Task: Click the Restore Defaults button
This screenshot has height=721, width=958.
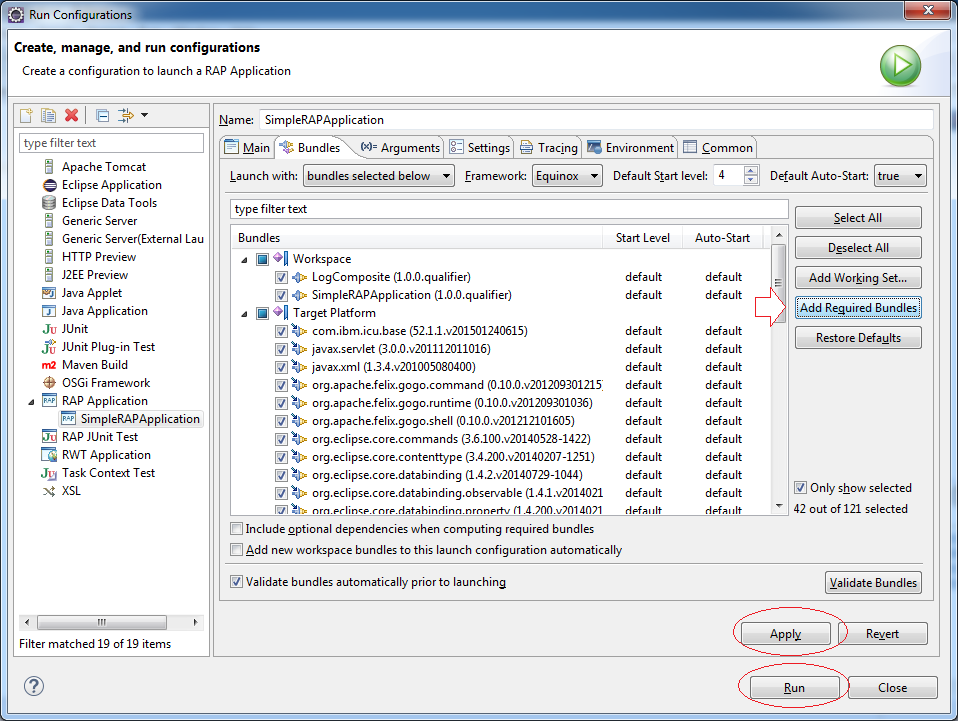Action: point(858,337)
